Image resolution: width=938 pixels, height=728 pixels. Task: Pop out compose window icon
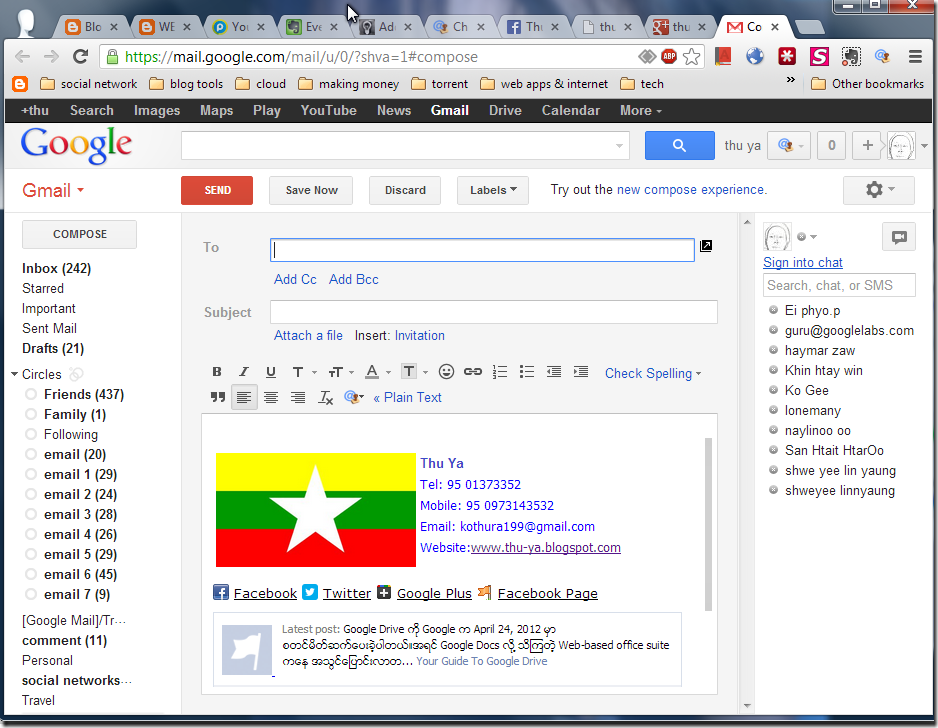coord(706,246)
